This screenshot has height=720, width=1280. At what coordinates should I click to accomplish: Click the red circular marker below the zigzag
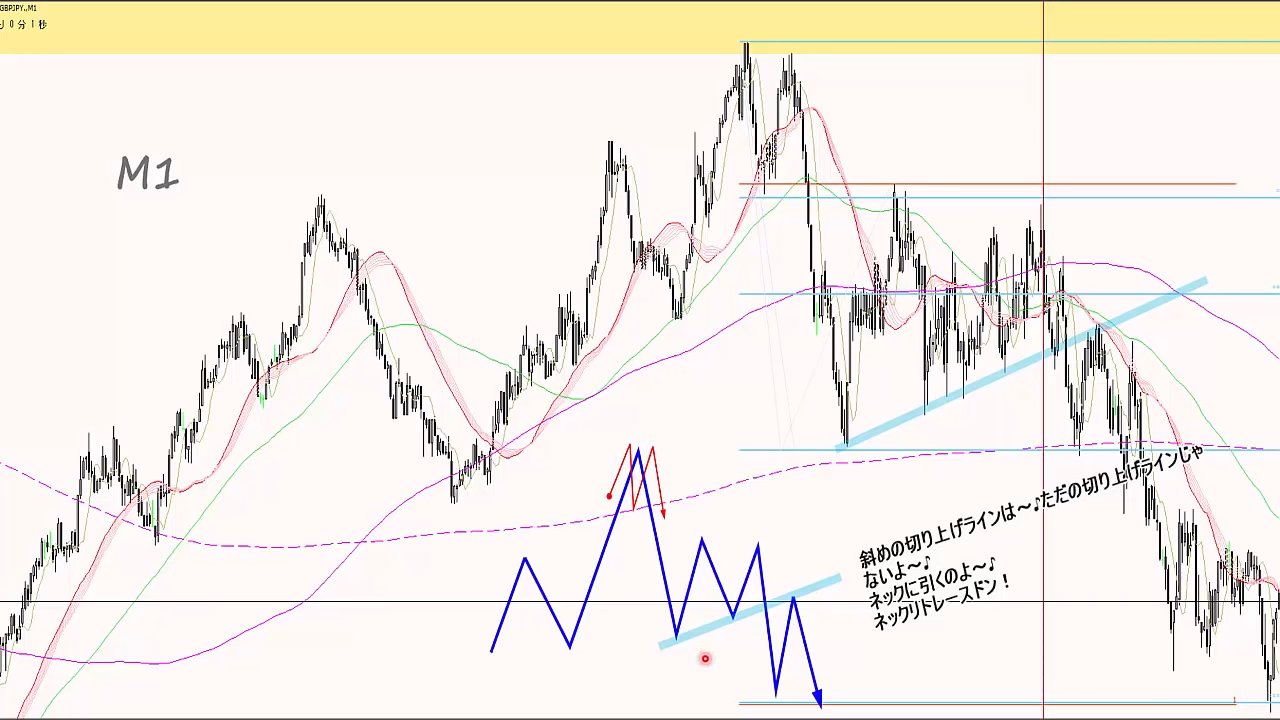[x=705, y=658]
